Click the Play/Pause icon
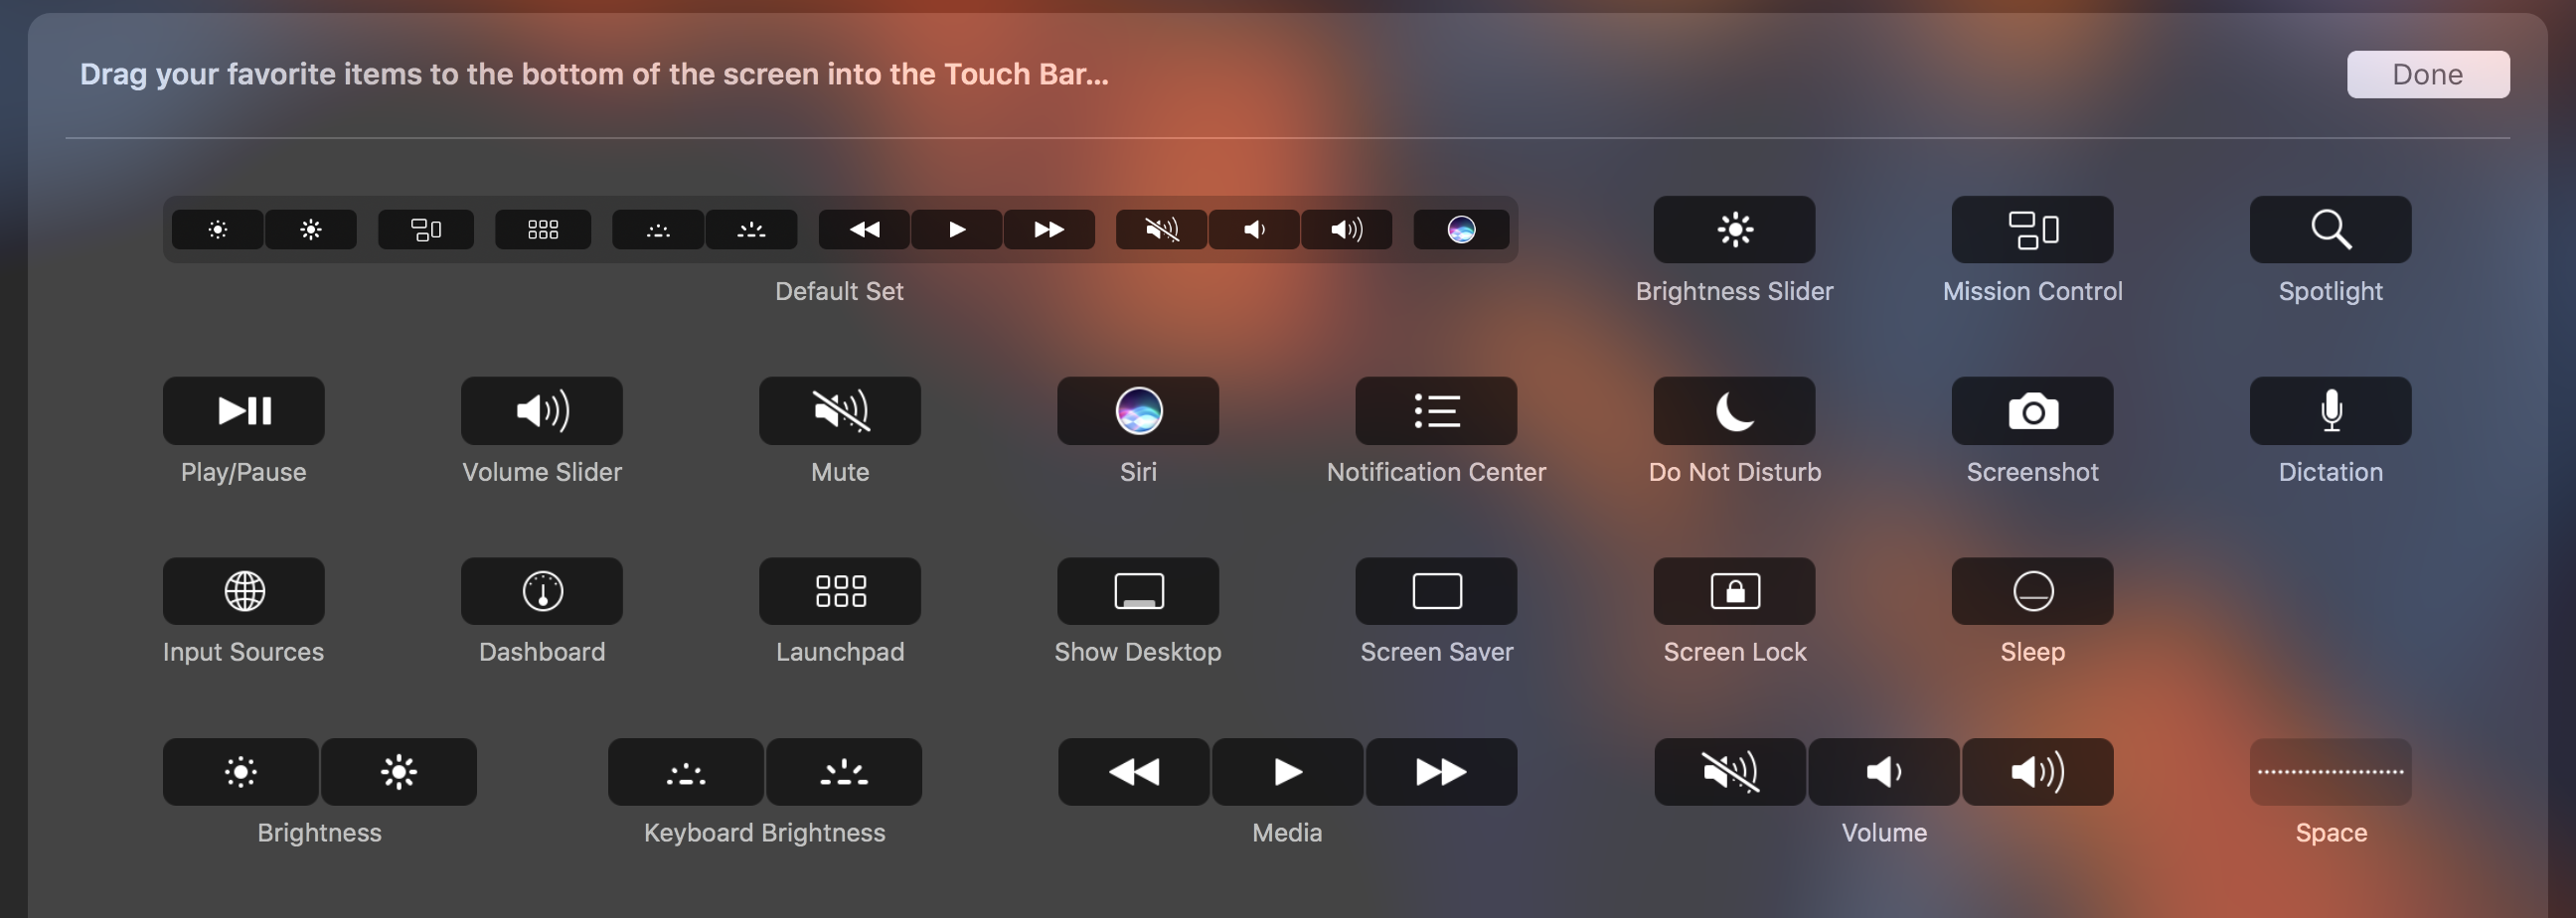 [243, 410]
